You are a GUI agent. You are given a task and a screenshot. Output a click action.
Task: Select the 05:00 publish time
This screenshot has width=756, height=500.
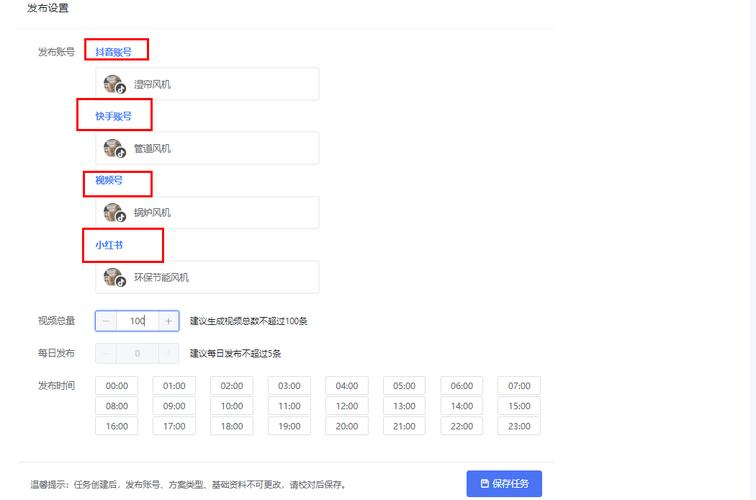[x=404, y=386]
